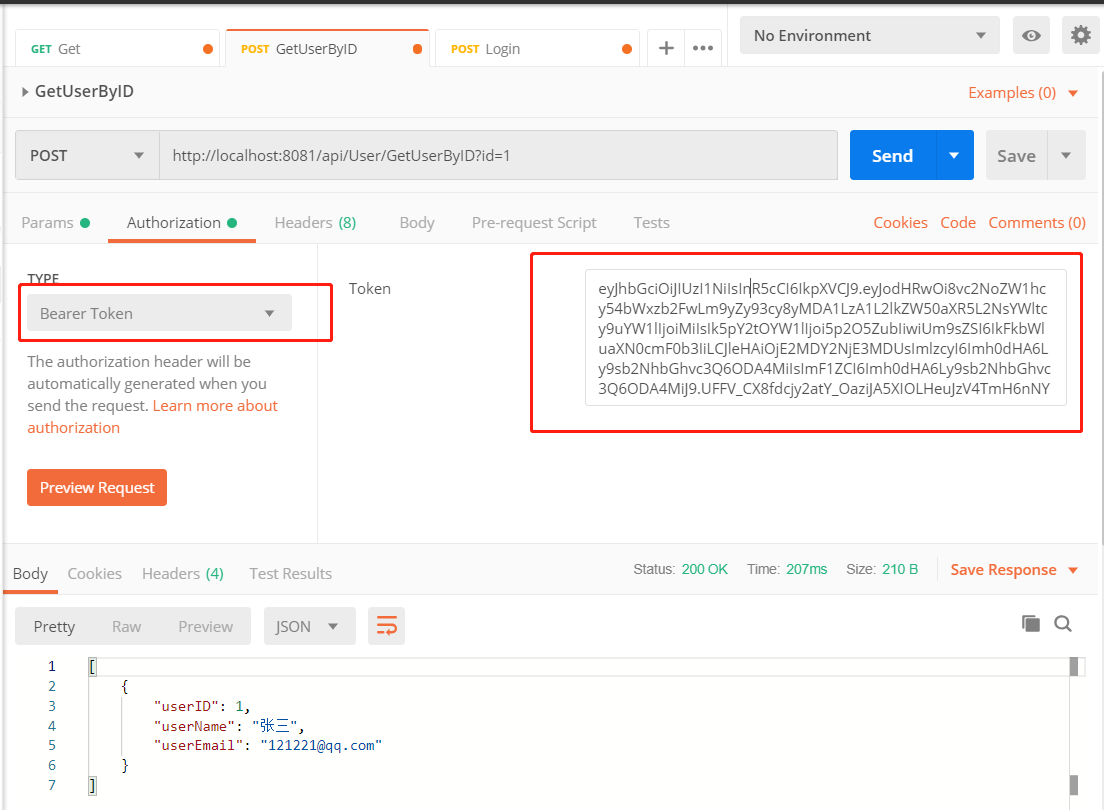Screen dimensions: 1104x810
Task: Open the Params tab
Action: [56, 223]
